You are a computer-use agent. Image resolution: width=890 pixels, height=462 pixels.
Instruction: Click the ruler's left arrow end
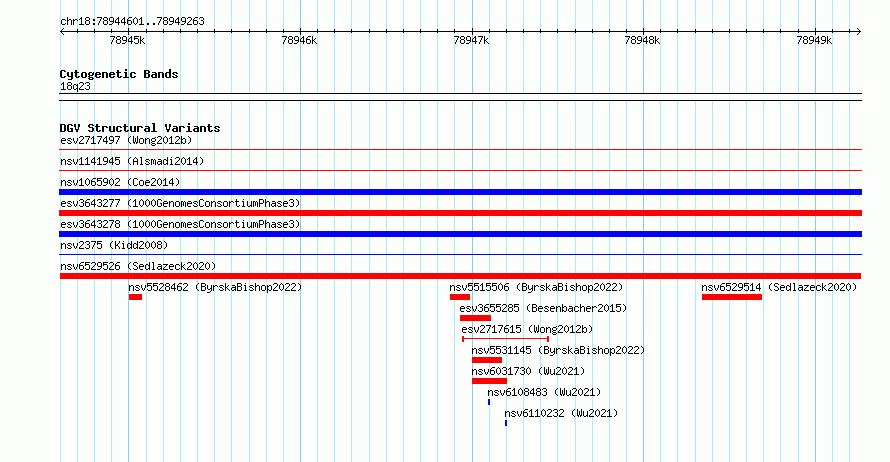pos(62,32)
